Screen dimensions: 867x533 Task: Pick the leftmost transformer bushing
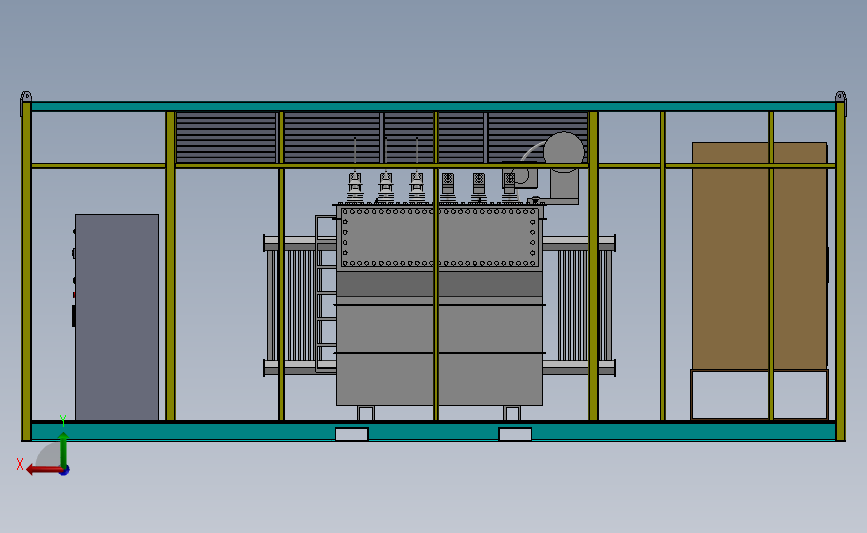click(355, 187)
